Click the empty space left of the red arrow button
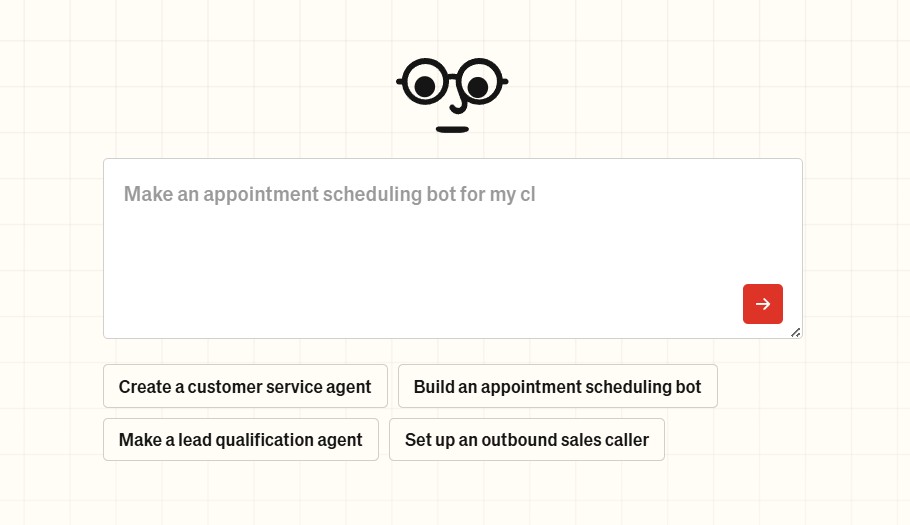Image resolution: width=910 pixels, height=525 pixels. pos(650,304)
